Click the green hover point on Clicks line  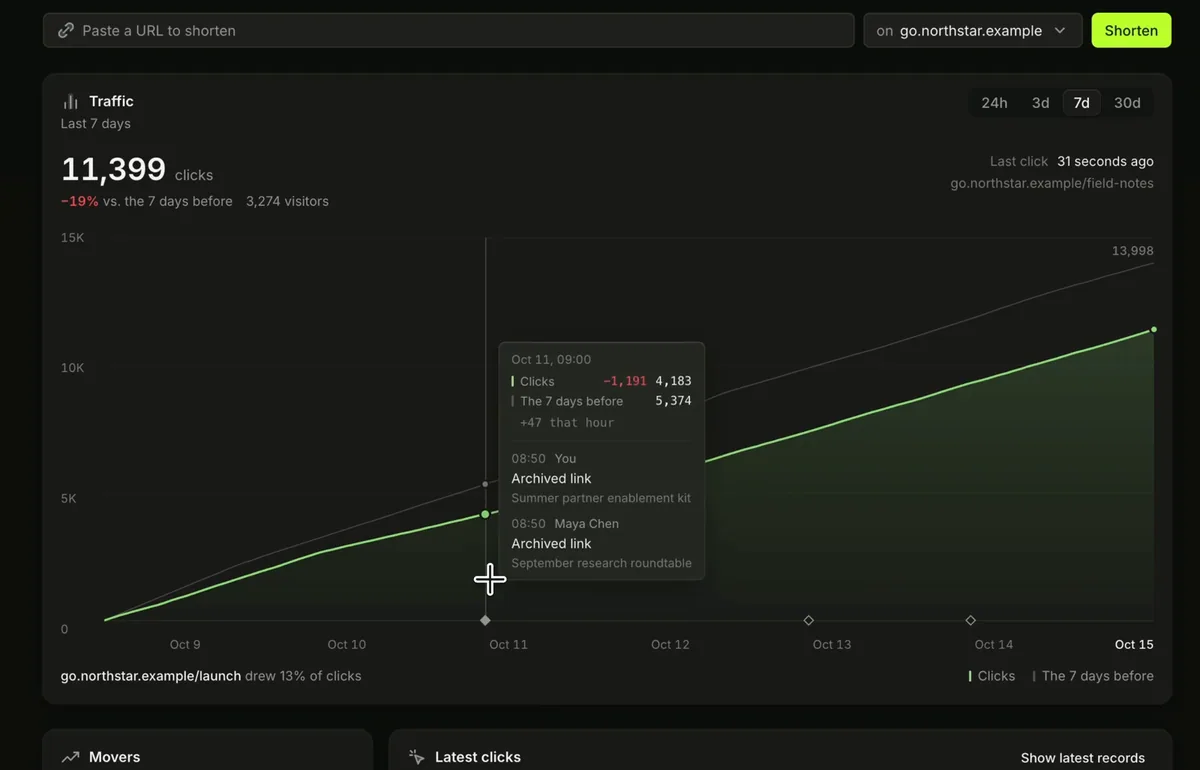pos(485,514)
